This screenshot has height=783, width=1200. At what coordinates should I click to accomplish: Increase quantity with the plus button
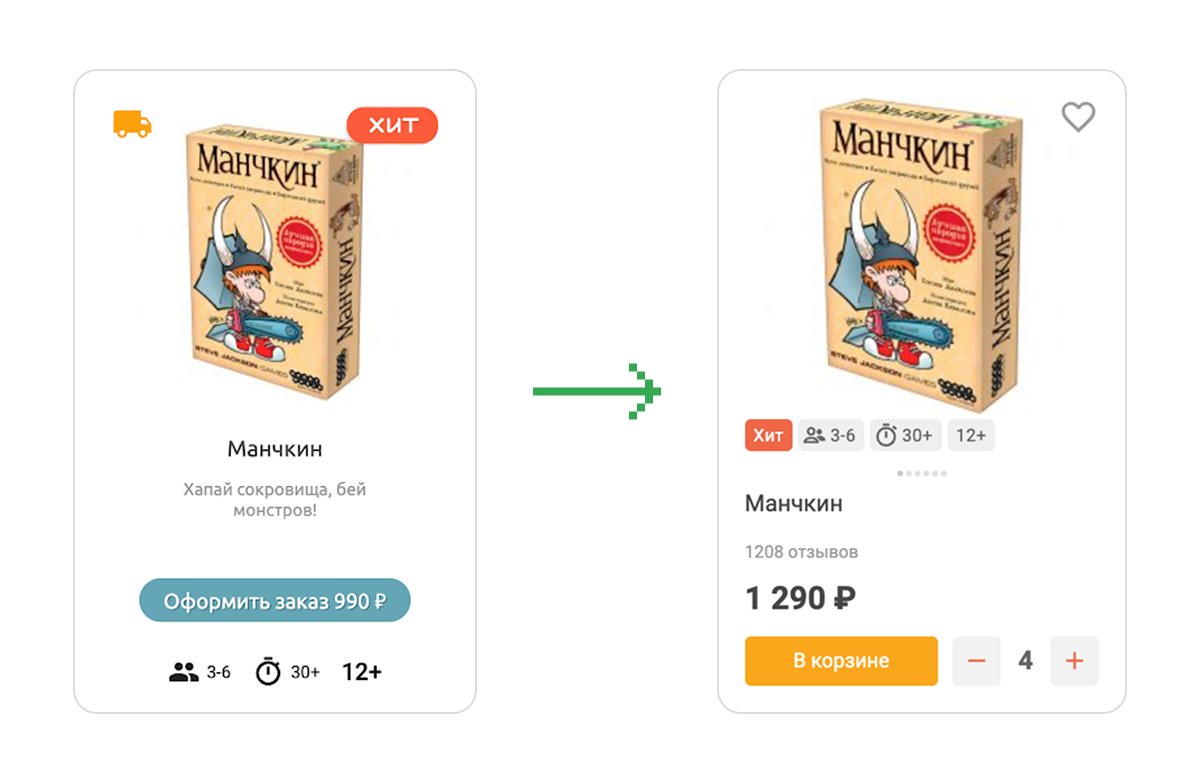click(x=1074, y=661)
